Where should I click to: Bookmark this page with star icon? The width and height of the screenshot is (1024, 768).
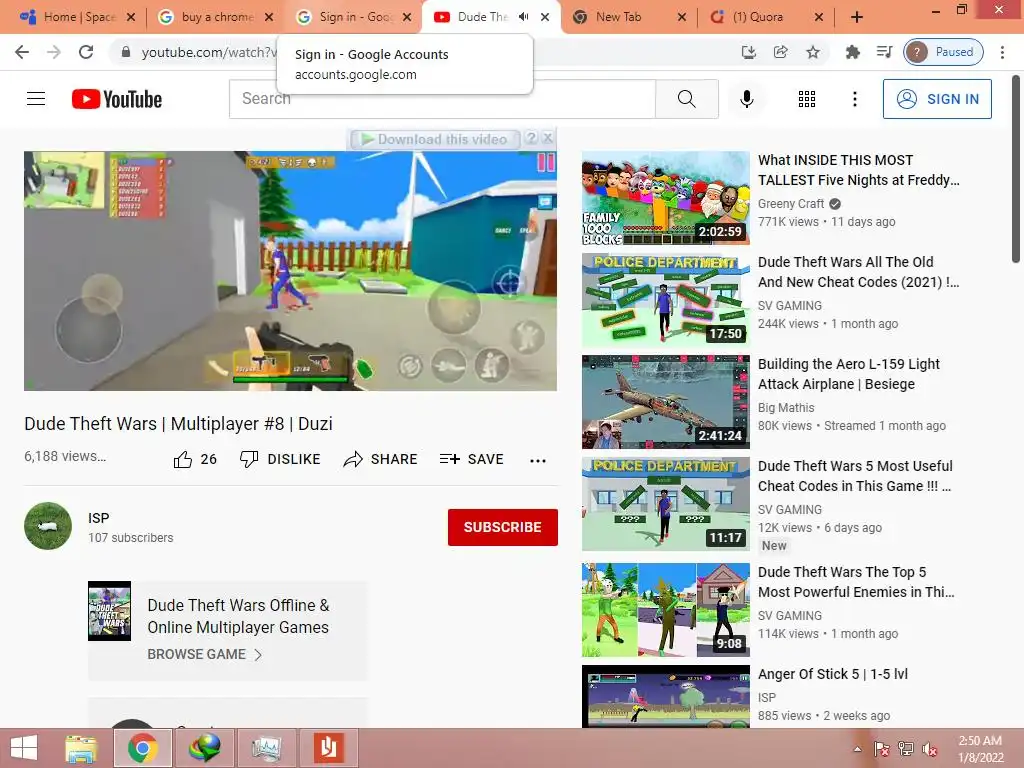click(812, 52)
